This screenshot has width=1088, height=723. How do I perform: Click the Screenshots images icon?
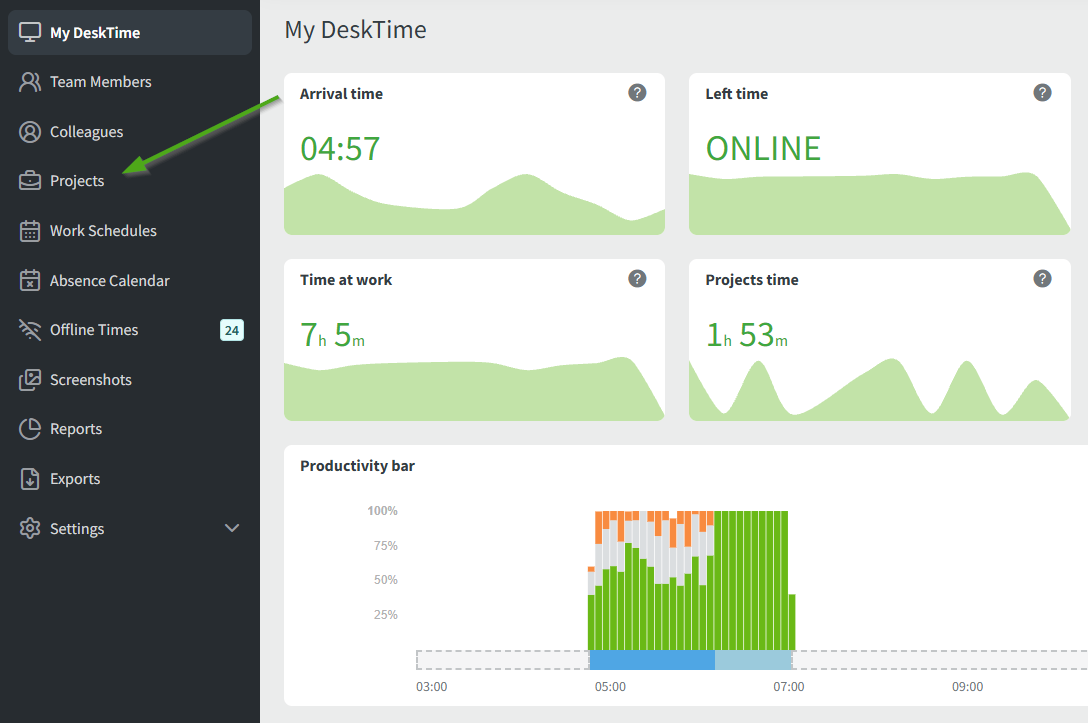click(31, 380)
